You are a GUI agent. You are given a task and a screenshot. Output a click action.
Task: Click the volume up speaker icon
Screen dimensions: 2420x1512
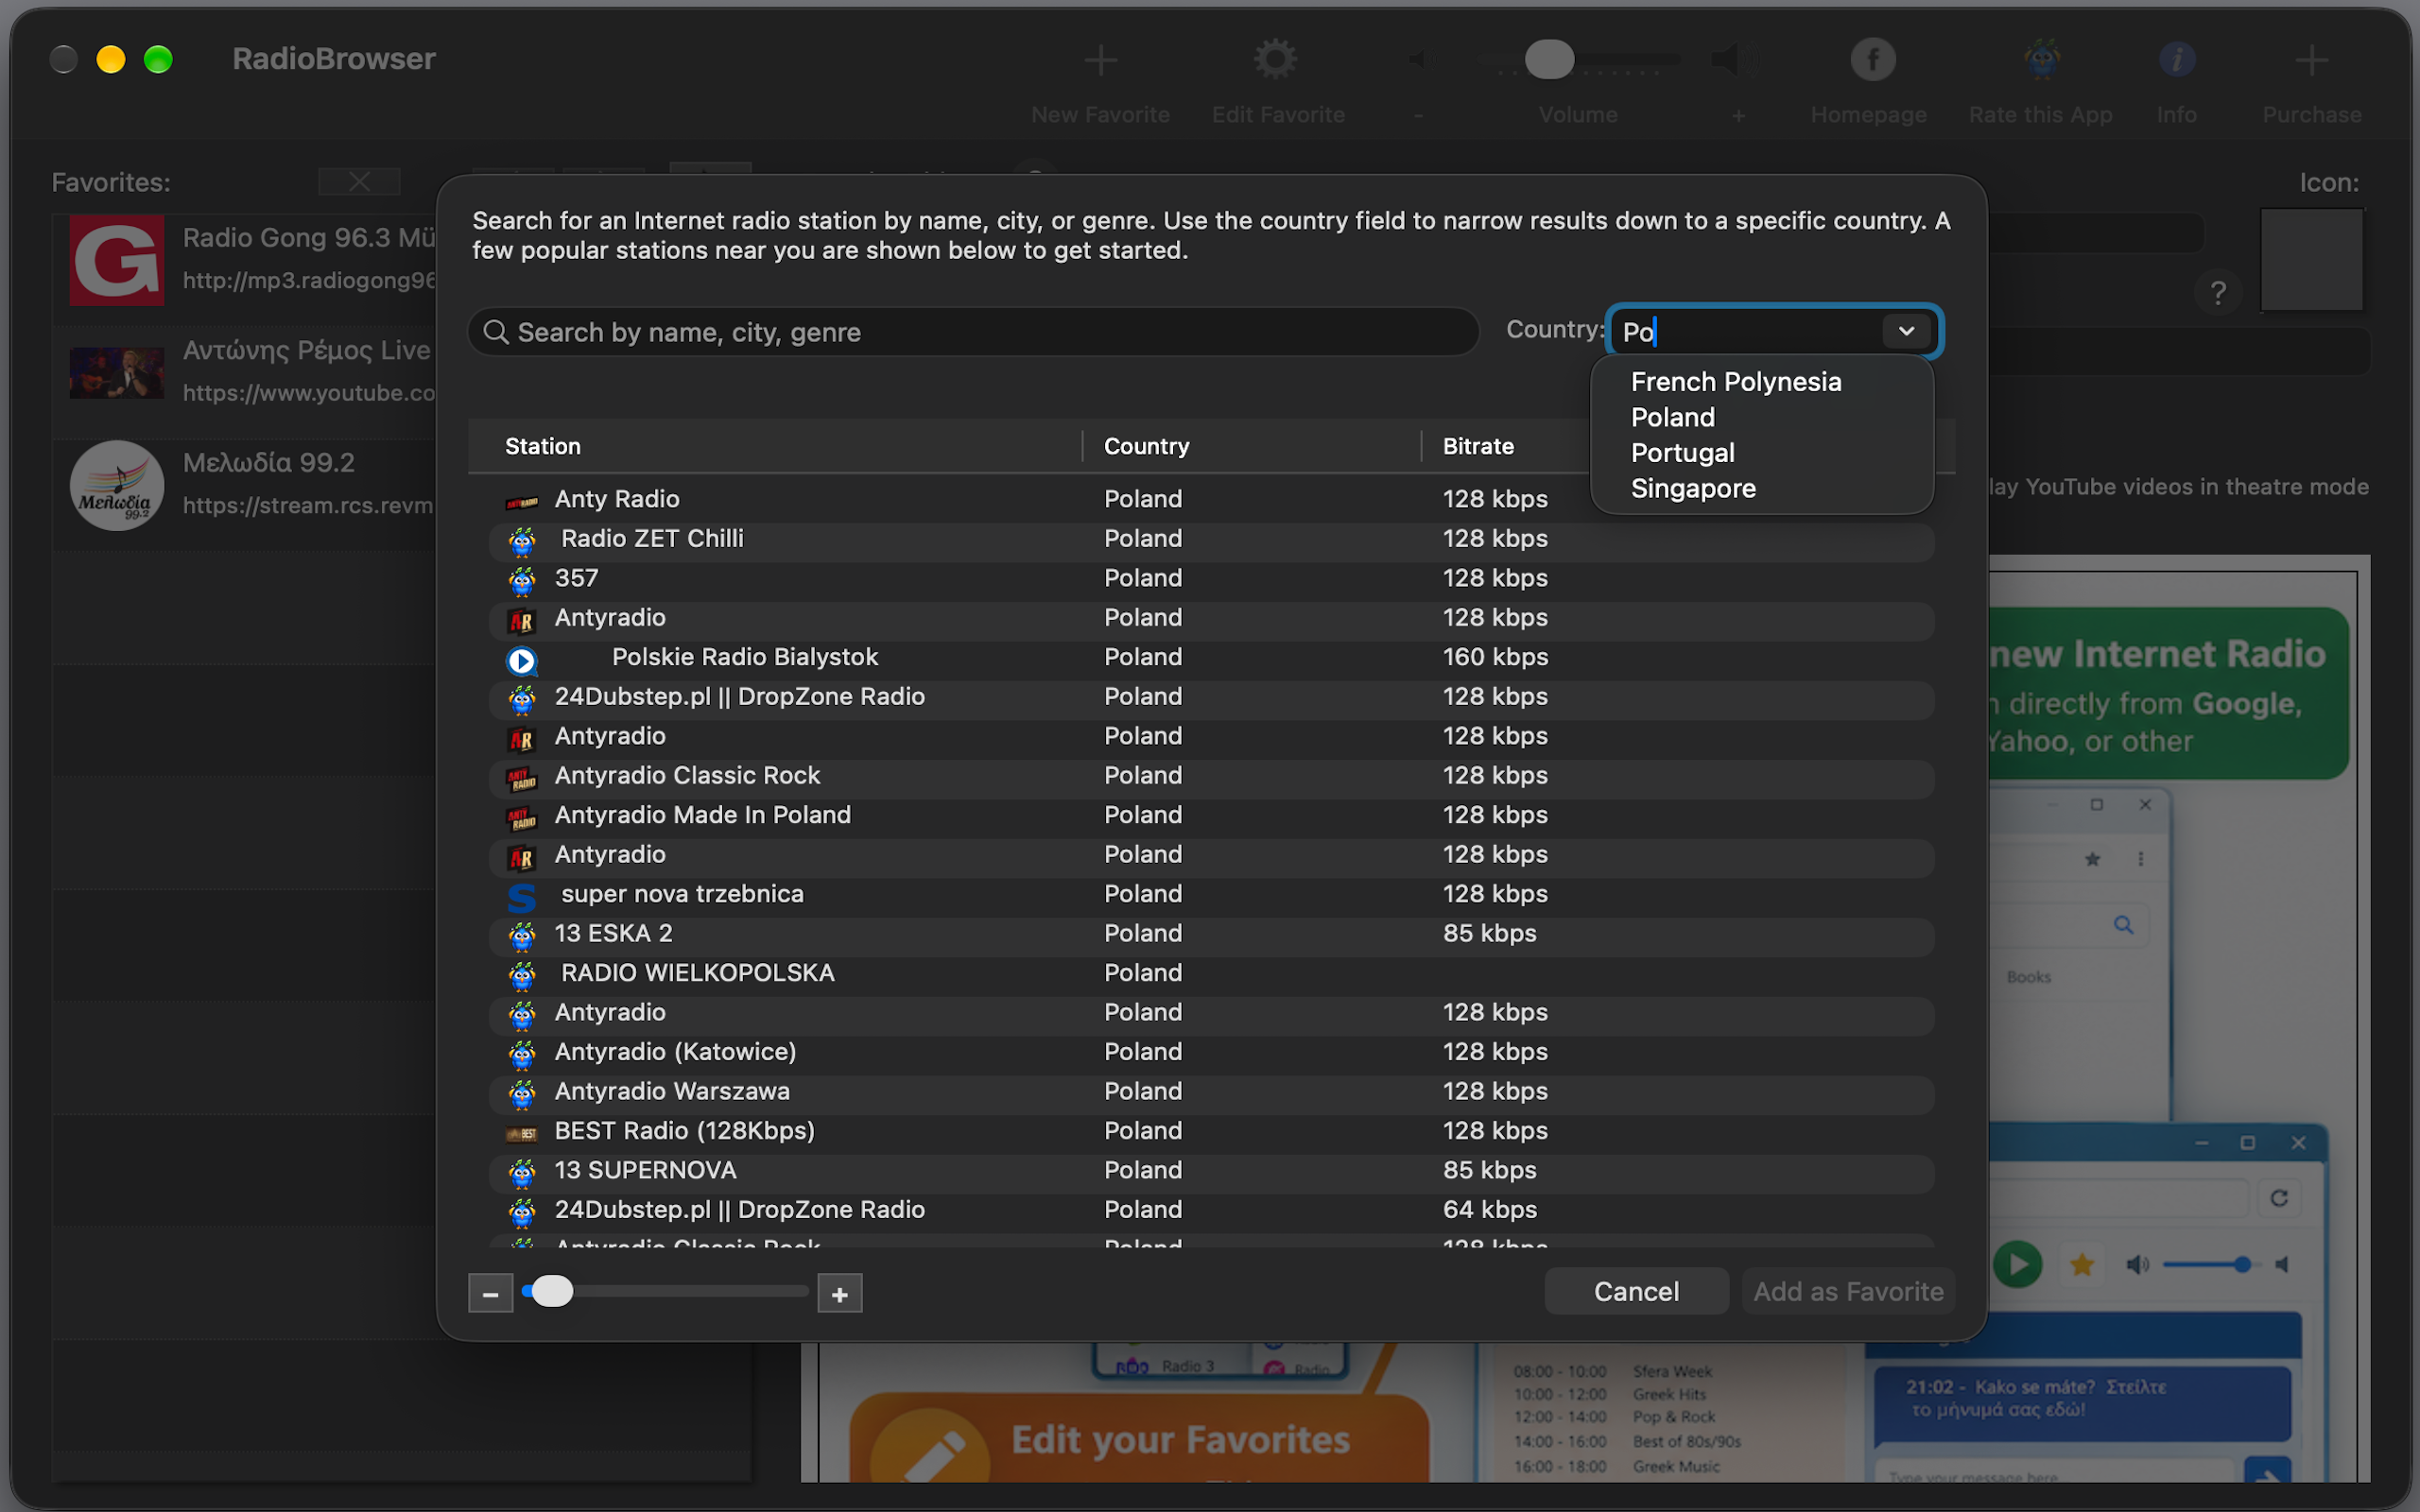pos(1737,60)
